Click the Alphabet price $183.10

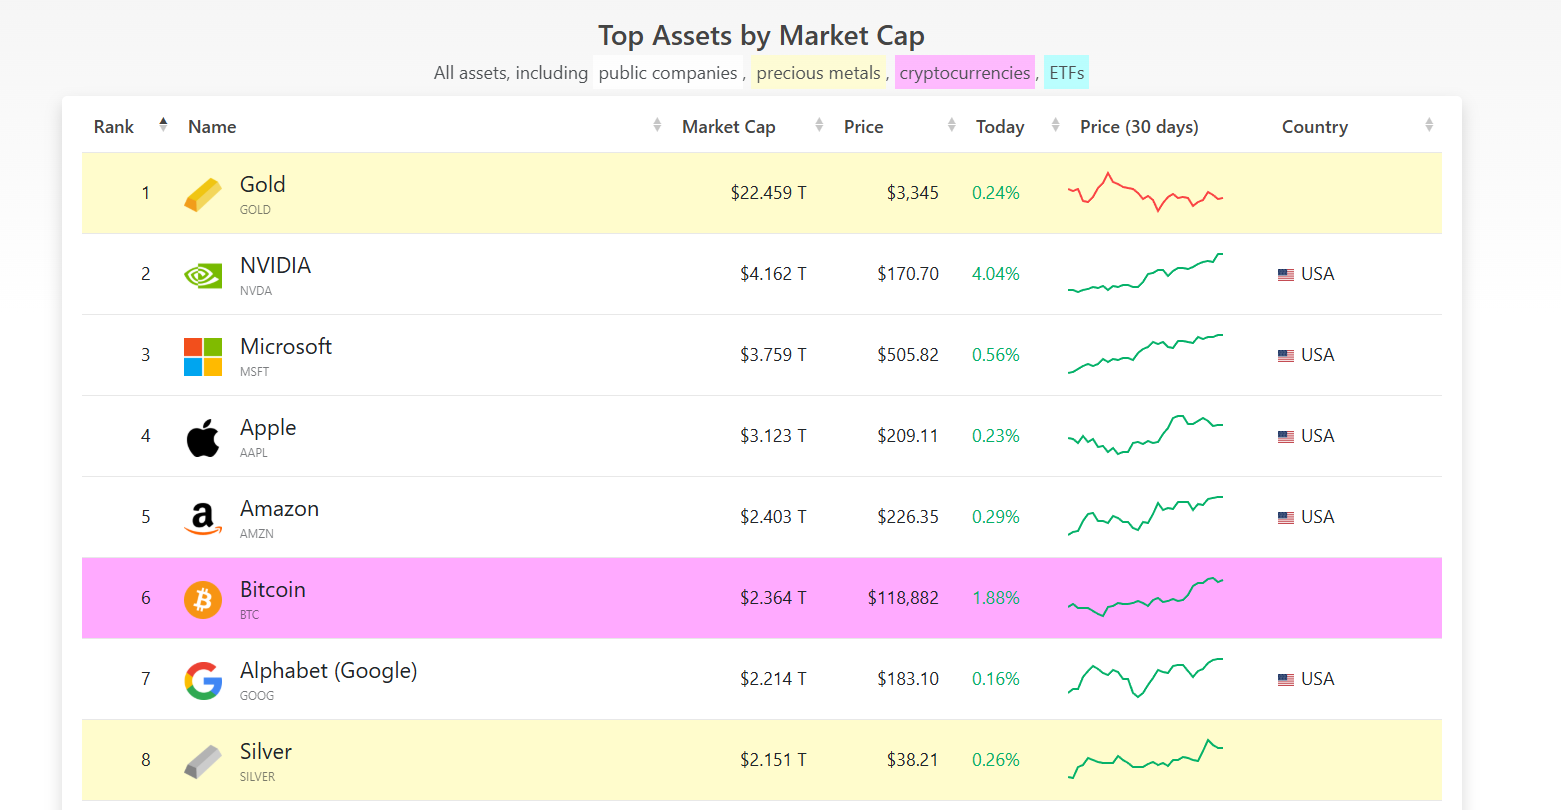908,679
